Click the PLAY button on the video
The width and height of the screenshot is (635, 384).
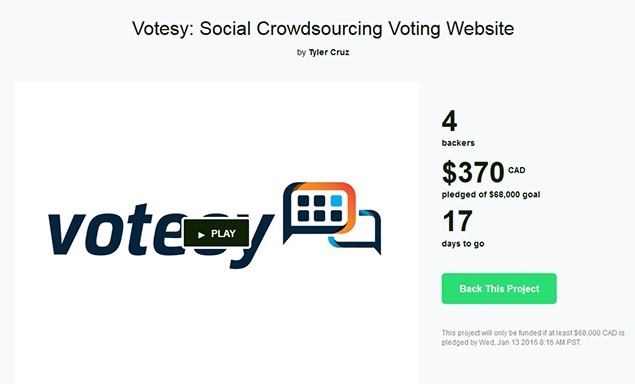[216, 233]
